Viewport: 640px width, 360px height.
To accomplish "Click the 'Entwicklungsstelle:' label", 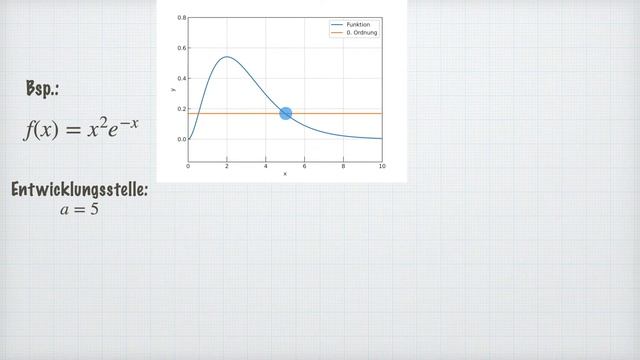I will (x=80, y=189).
